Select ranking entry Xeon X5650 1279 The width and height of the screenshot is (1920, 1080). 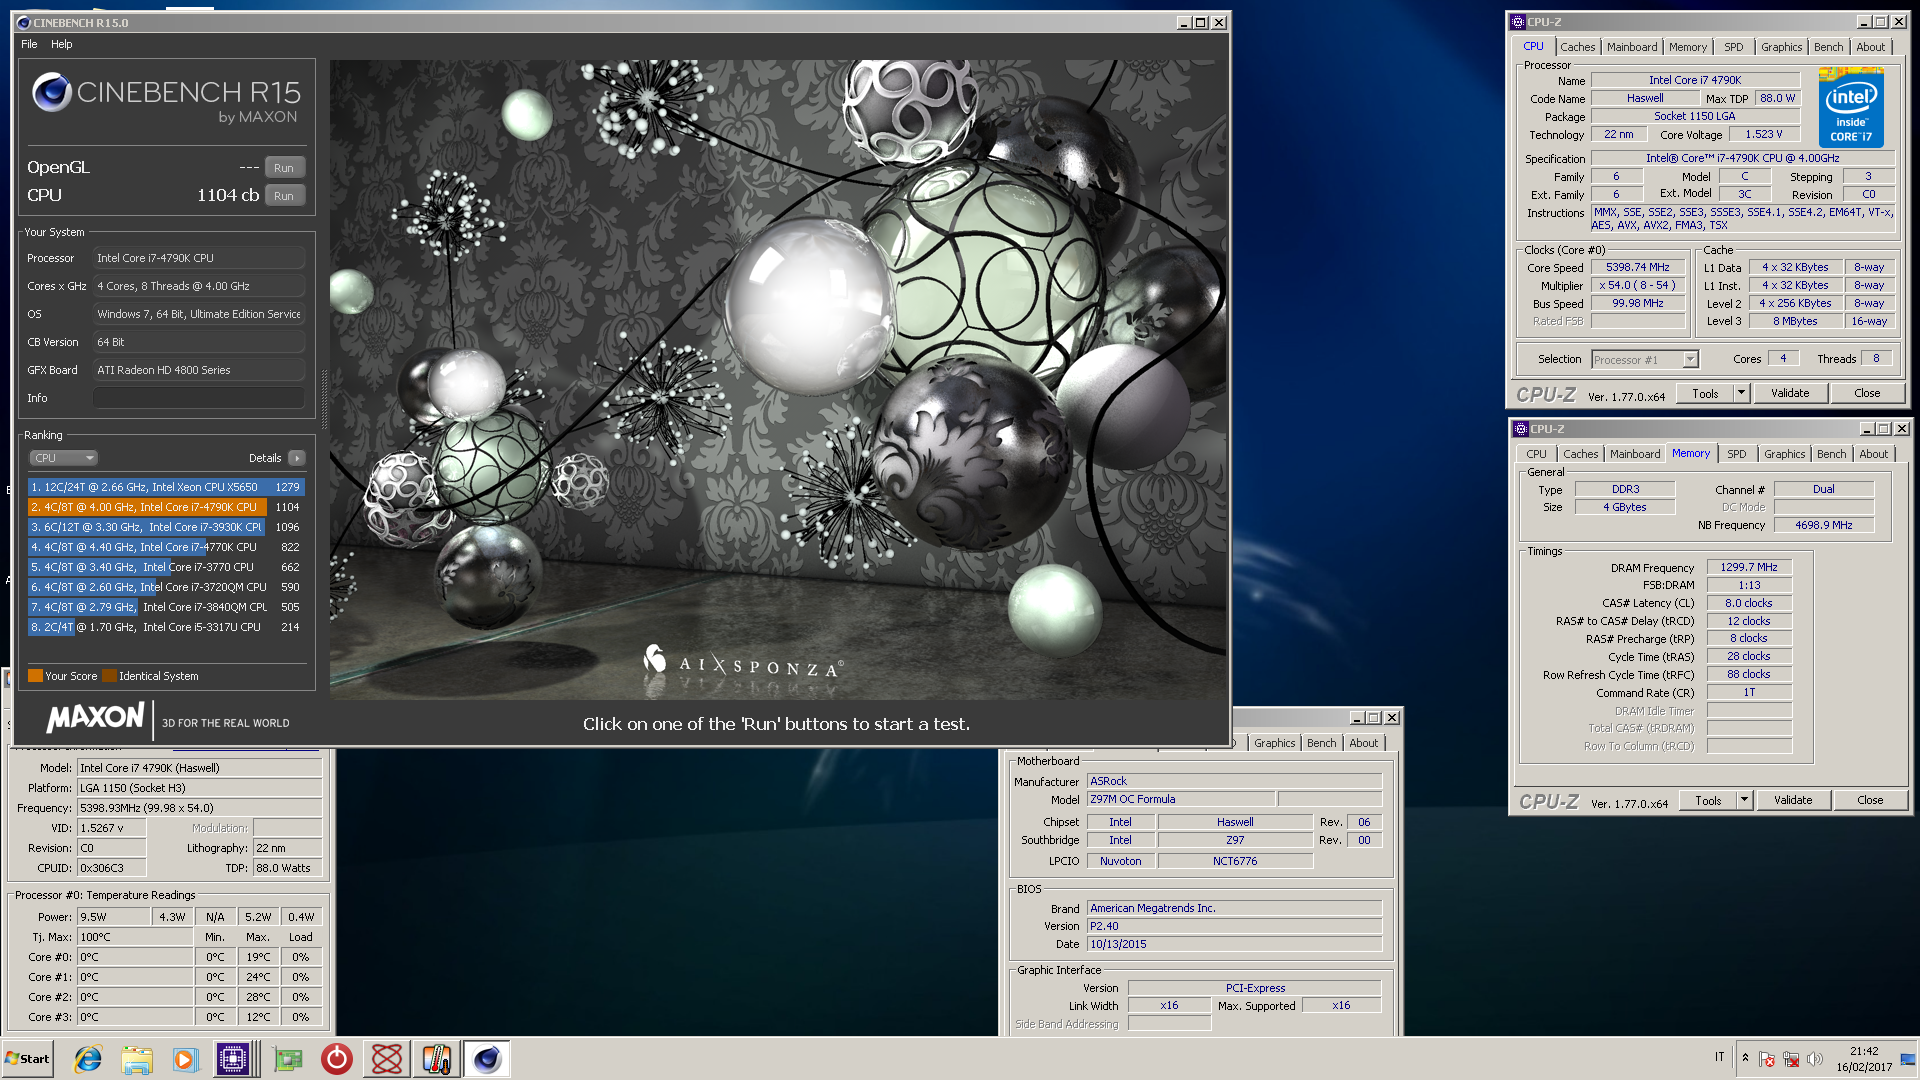point(166,487)
